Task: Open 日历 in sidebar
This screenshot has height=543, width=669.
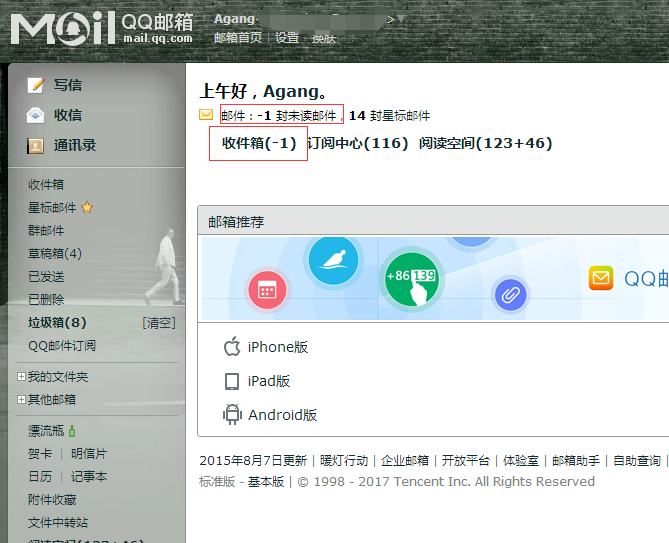Action: (x=40, y=476)
